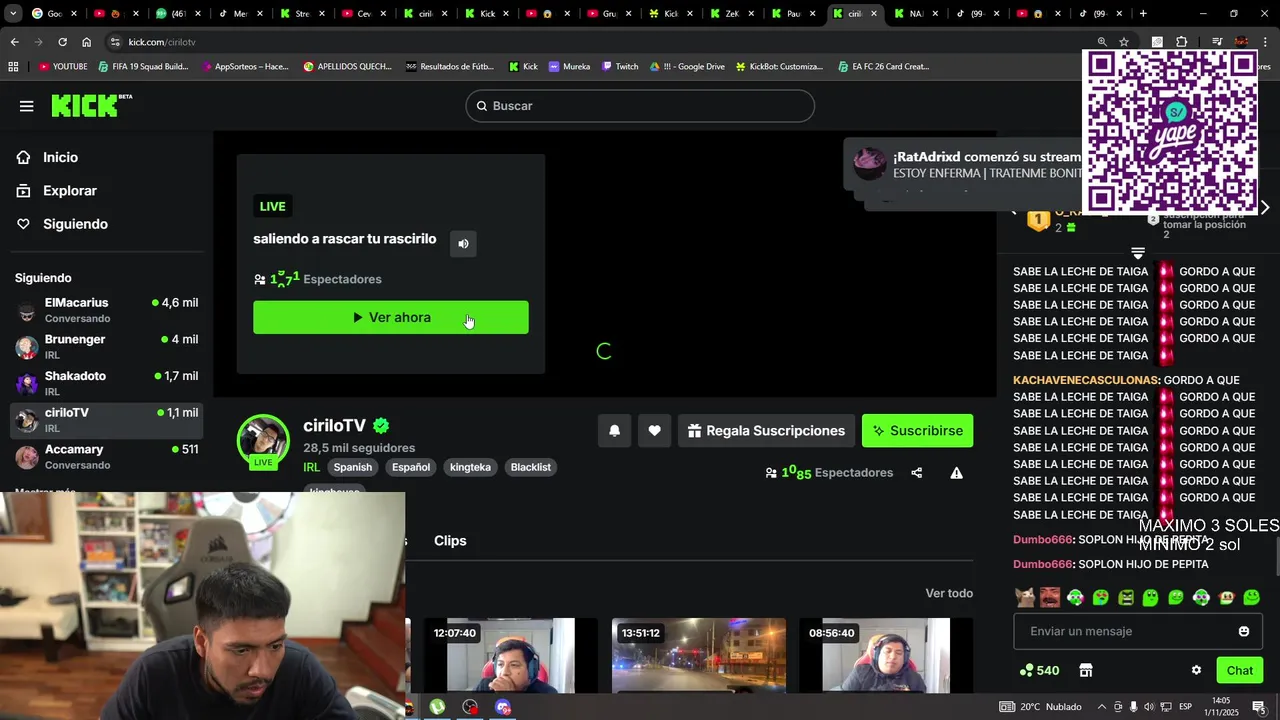Toggle follow heart for ciriloTV

point(654,431)
